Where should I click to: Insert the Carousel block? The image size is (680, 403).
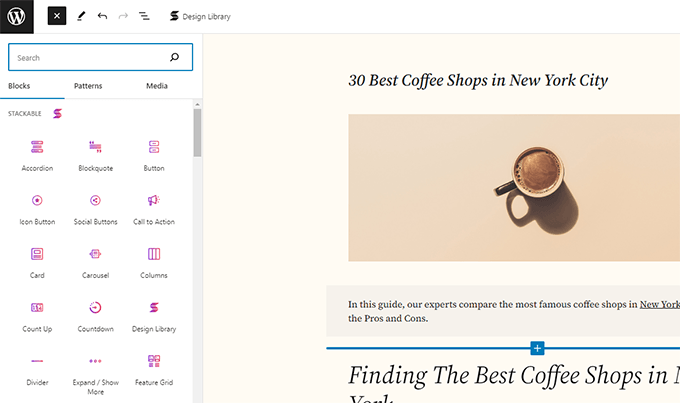click(95, 261)
